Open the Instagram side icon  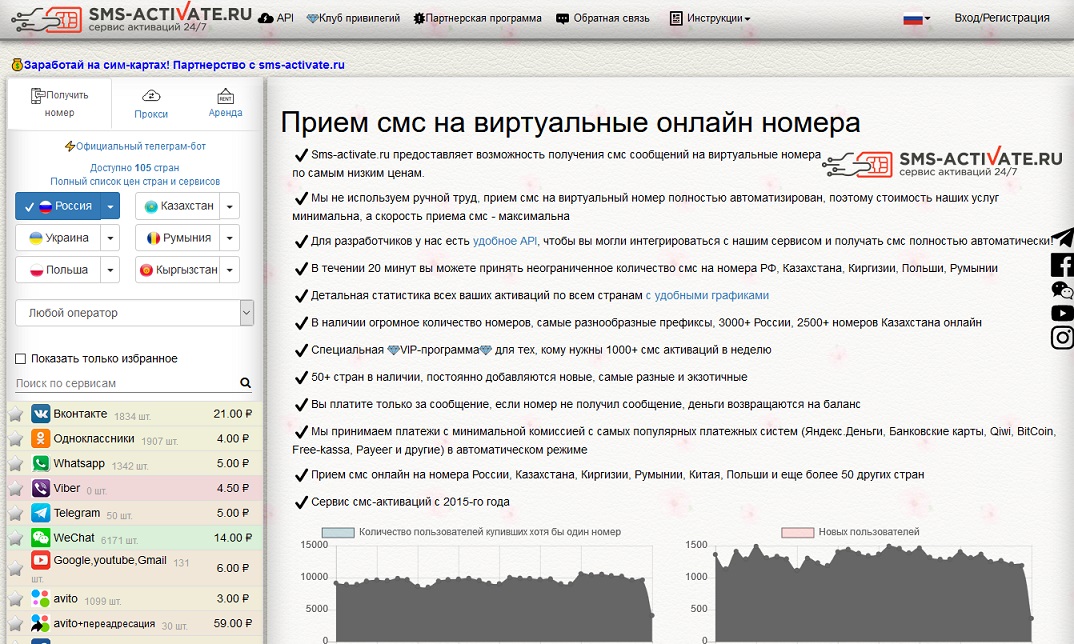(1062, 338)
